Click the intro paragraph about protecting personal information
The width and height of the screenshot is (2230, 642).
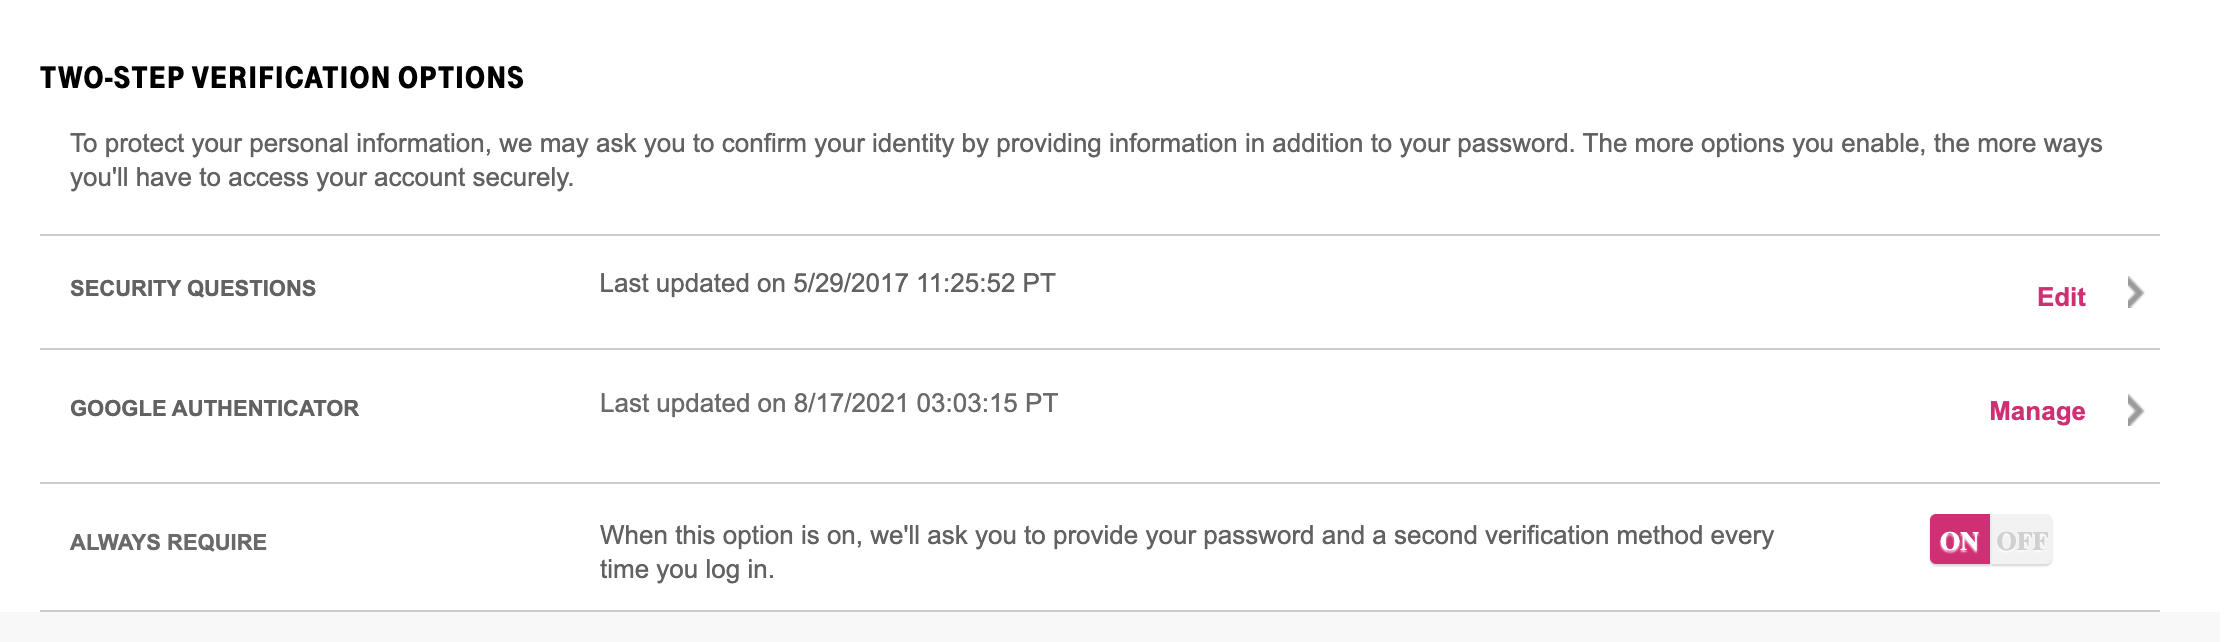(x=1085, y=144)
